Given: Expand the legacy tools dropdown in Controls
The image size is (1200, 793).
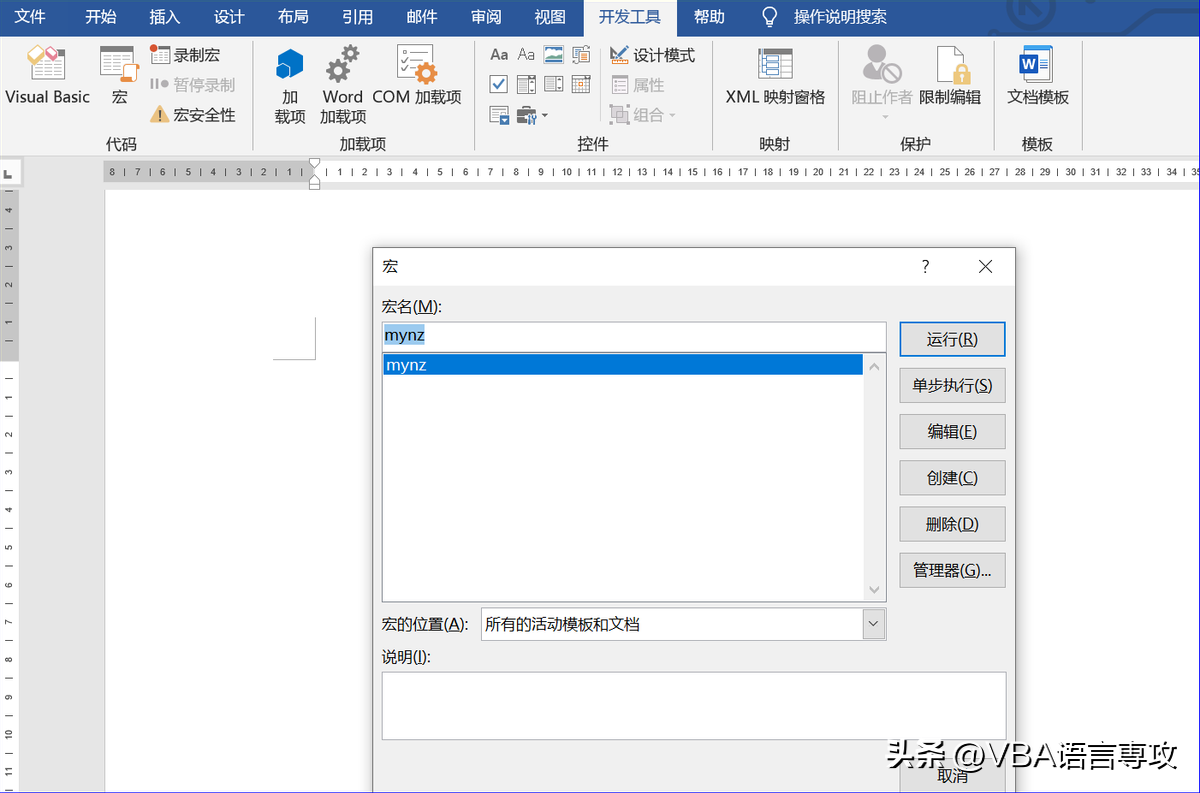Looking at the screenshot, I should coord(534,115).
